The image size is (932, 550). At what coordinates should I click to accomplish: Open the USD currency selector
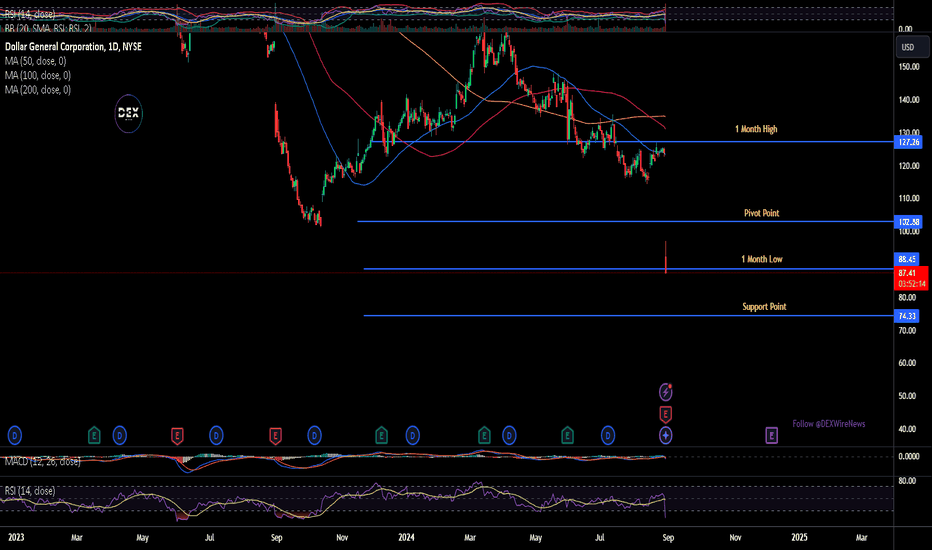click(x=912, y=47)
